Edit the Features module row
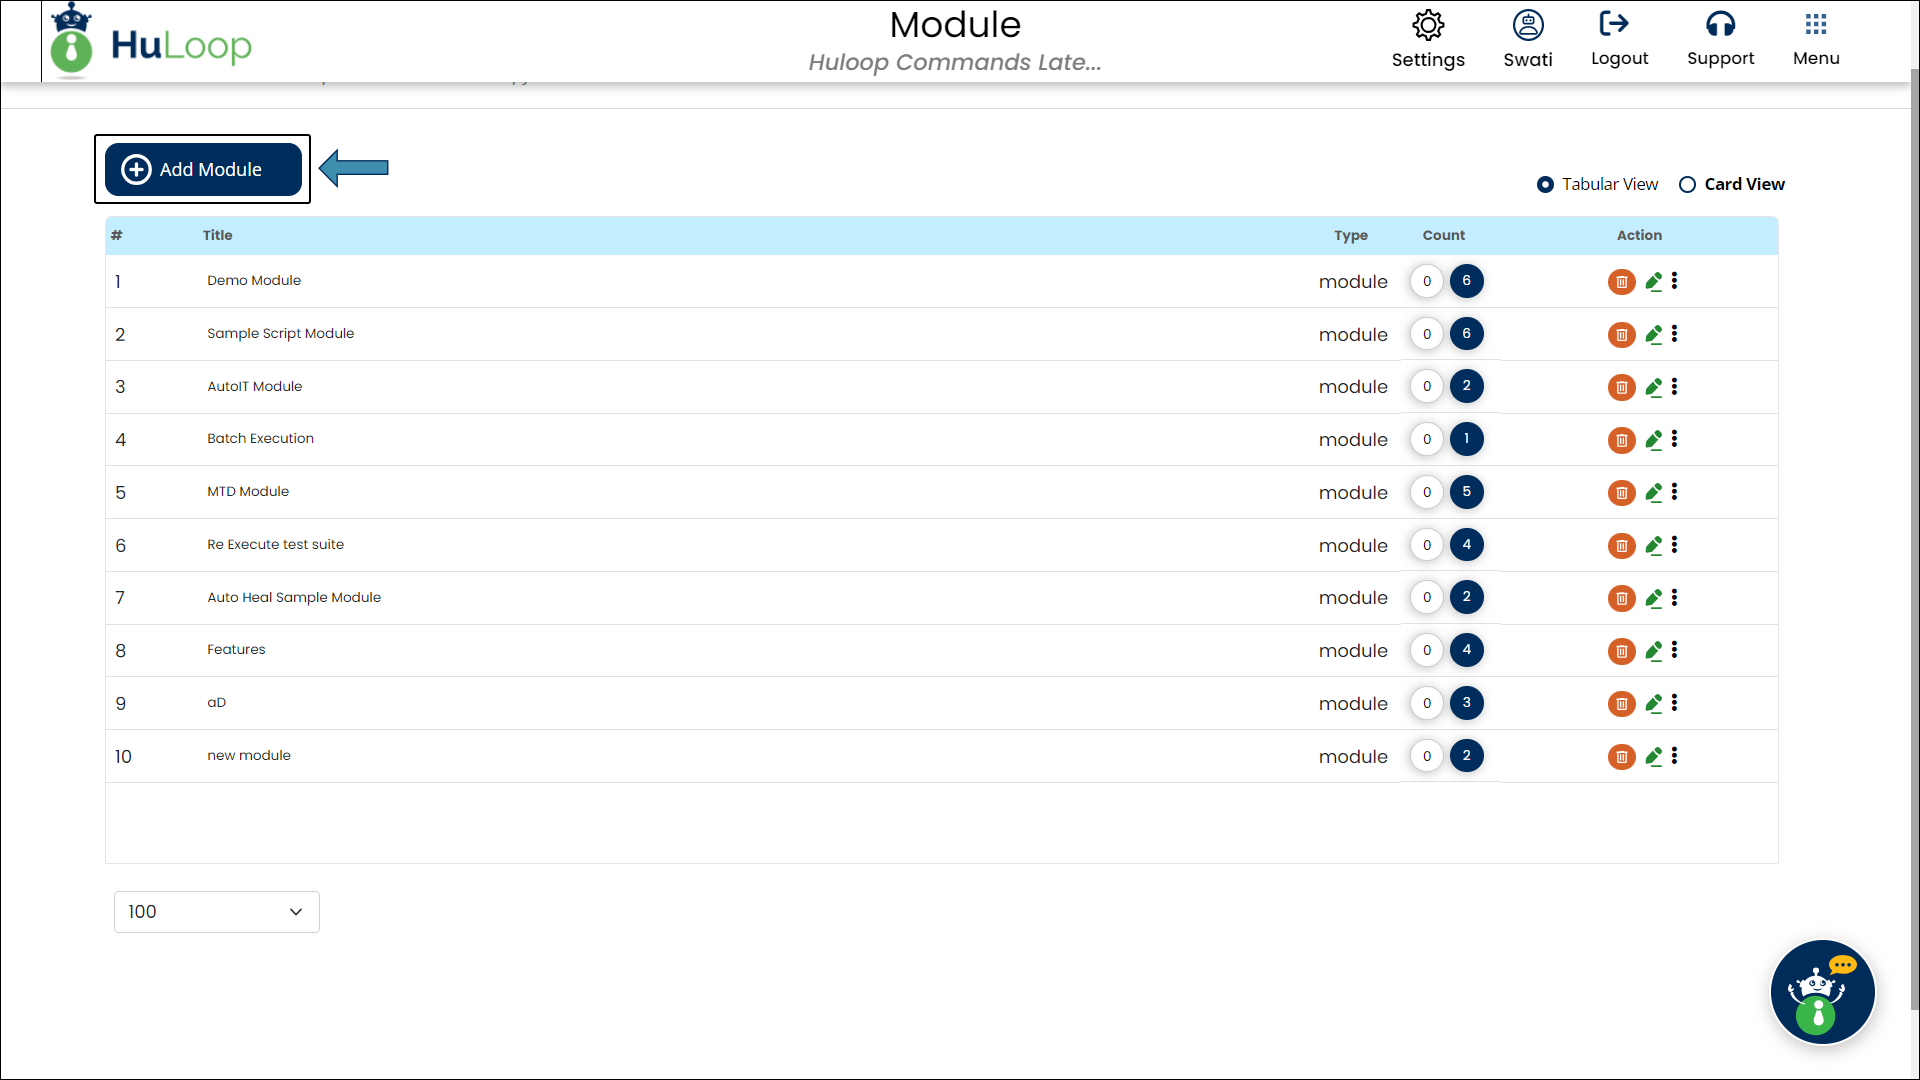Viewport: 1920px width, 1080px height. pos(1654,651)
